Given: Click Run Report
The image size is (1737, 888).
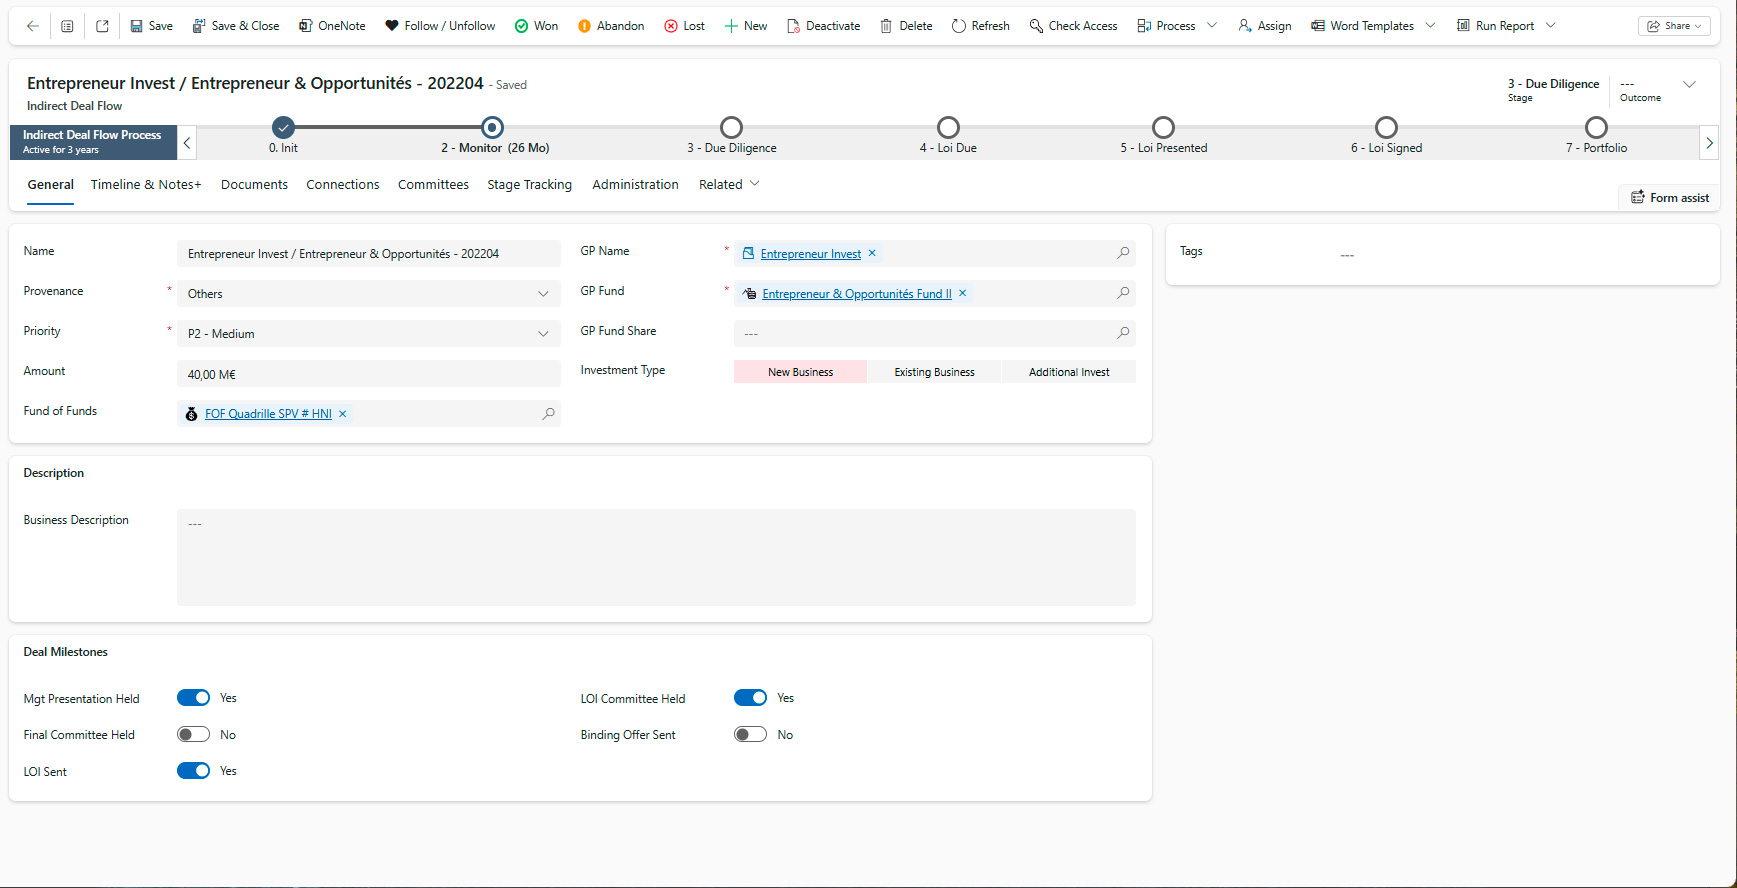Looking at the screenshot, I should 1495,26.
